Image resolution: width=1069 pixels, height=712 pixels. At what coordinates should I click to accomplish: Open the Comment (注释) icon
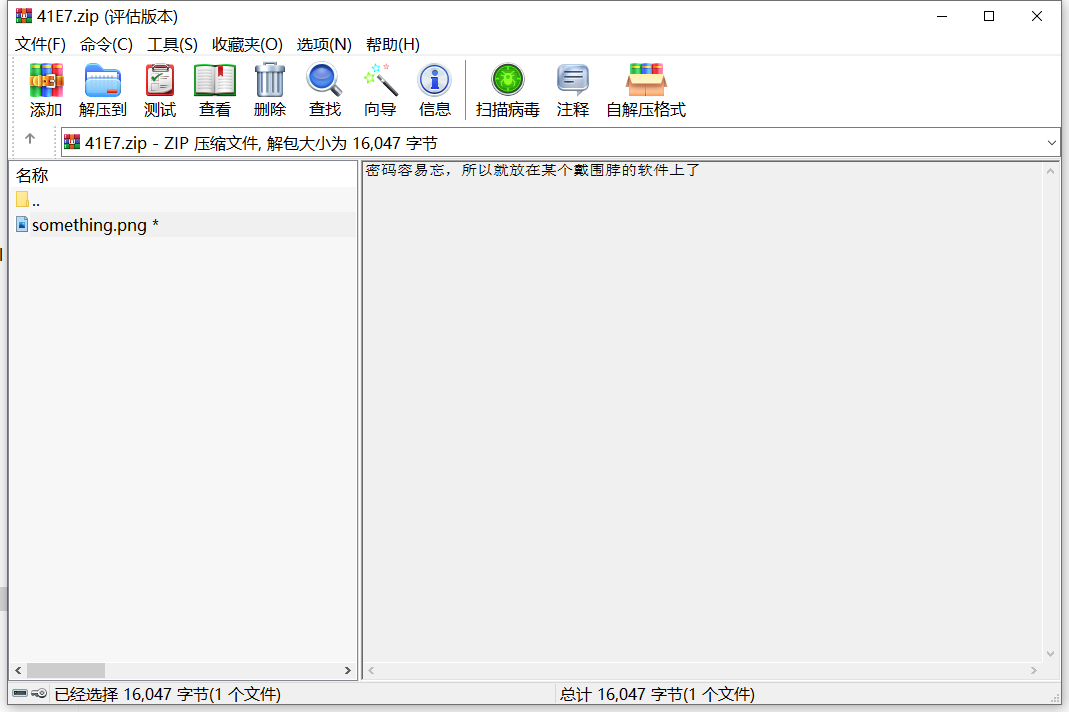point(572,80)
